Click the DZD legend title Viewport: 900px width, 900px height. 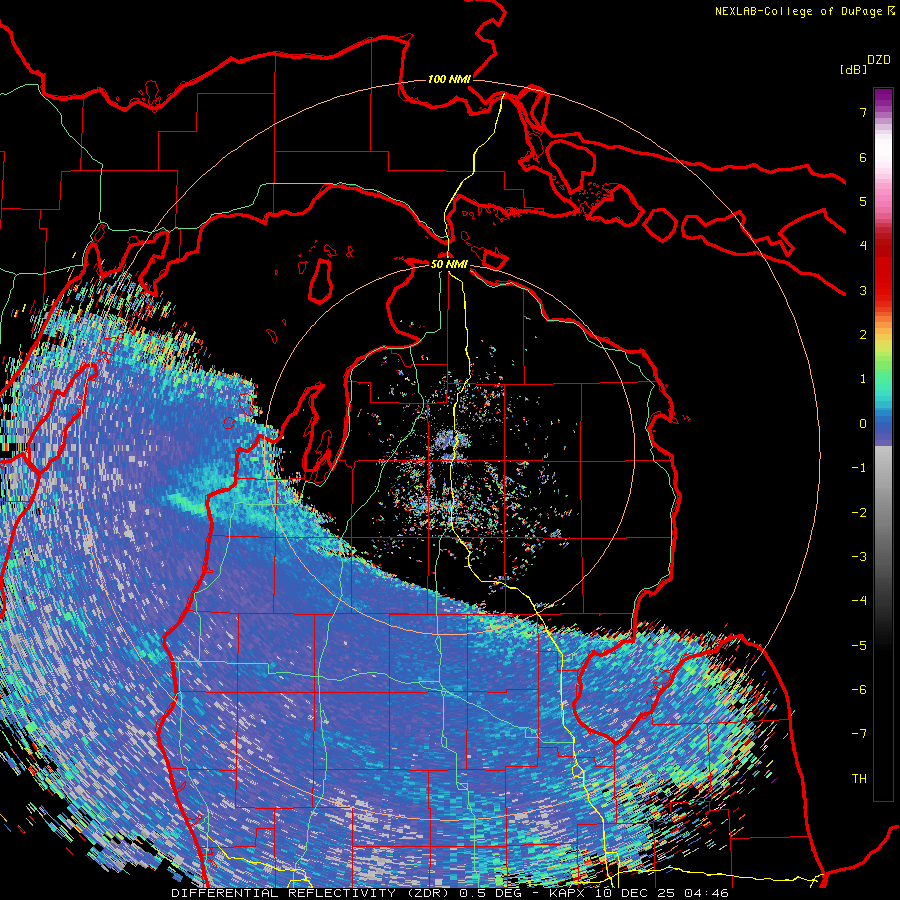879,60
